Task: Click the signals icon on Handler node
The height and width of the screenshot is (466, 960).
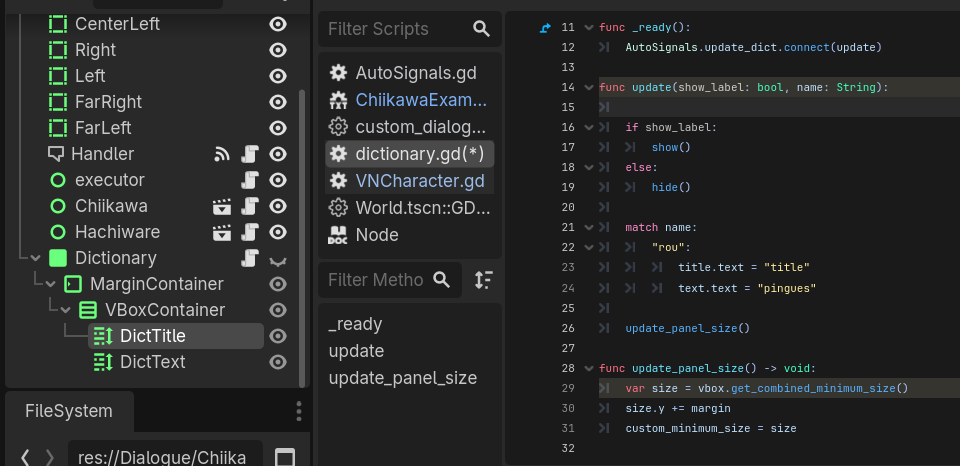Action: tap(222, 154)
